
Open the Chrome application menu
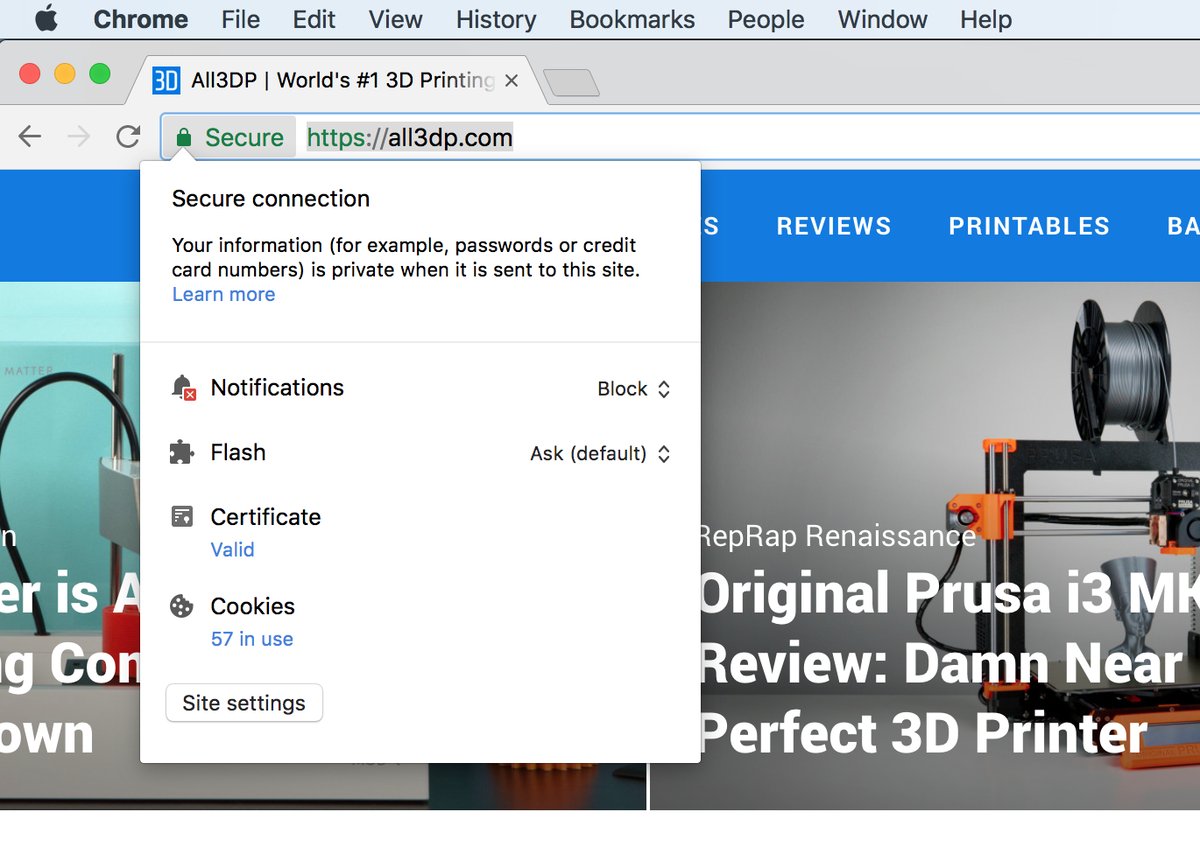point(141,19)
